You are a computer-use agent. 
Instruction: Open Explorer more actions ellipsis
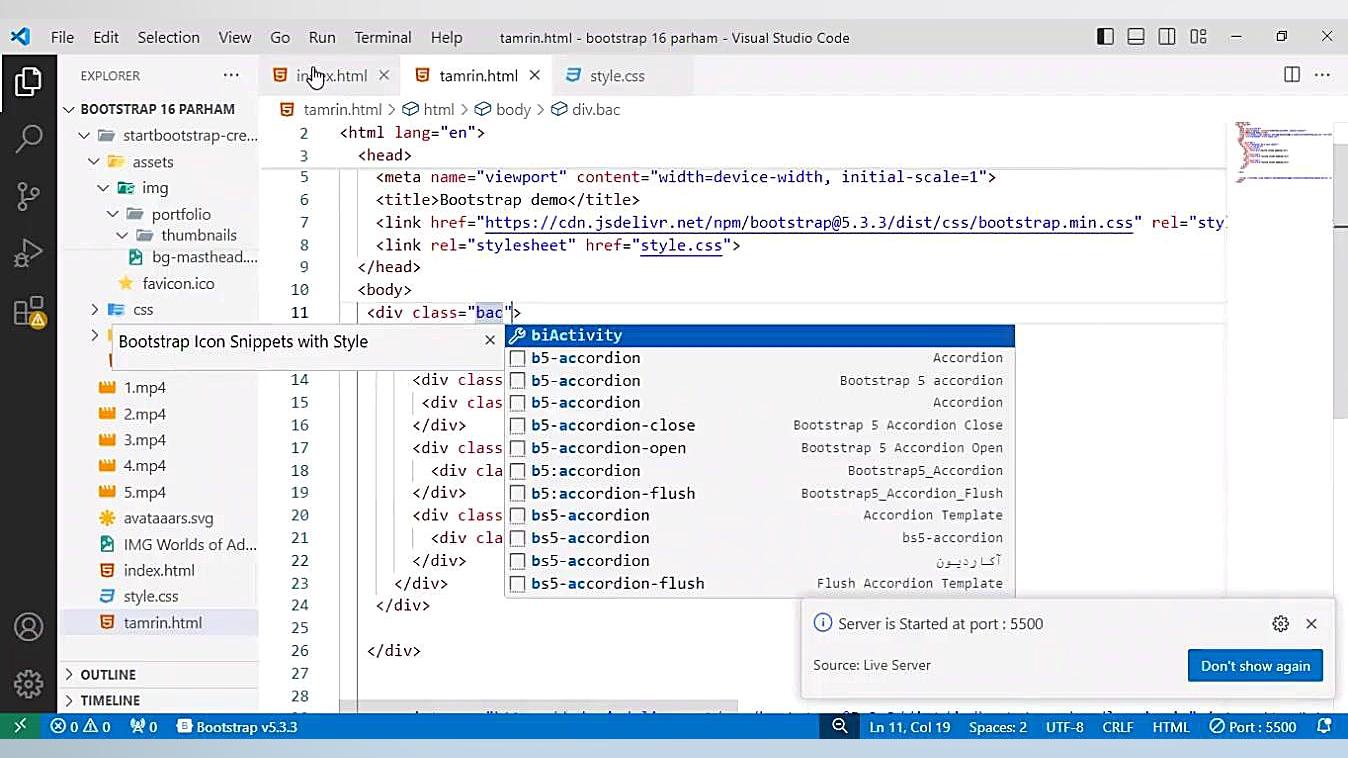click(x=231, y=76)
